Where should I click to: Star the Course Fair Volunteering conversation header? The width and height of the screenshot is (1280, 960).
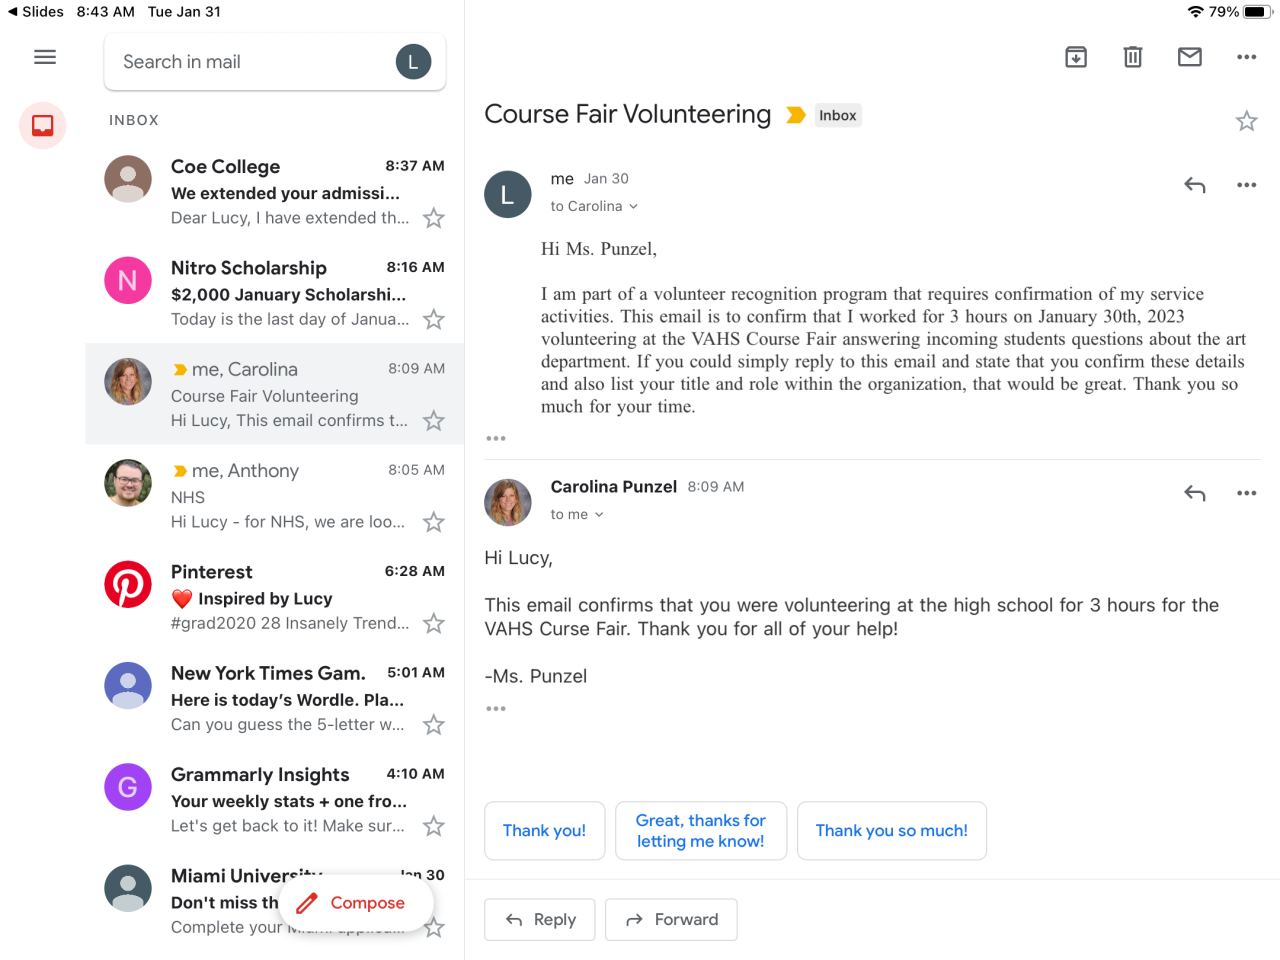pos(1246,121)
